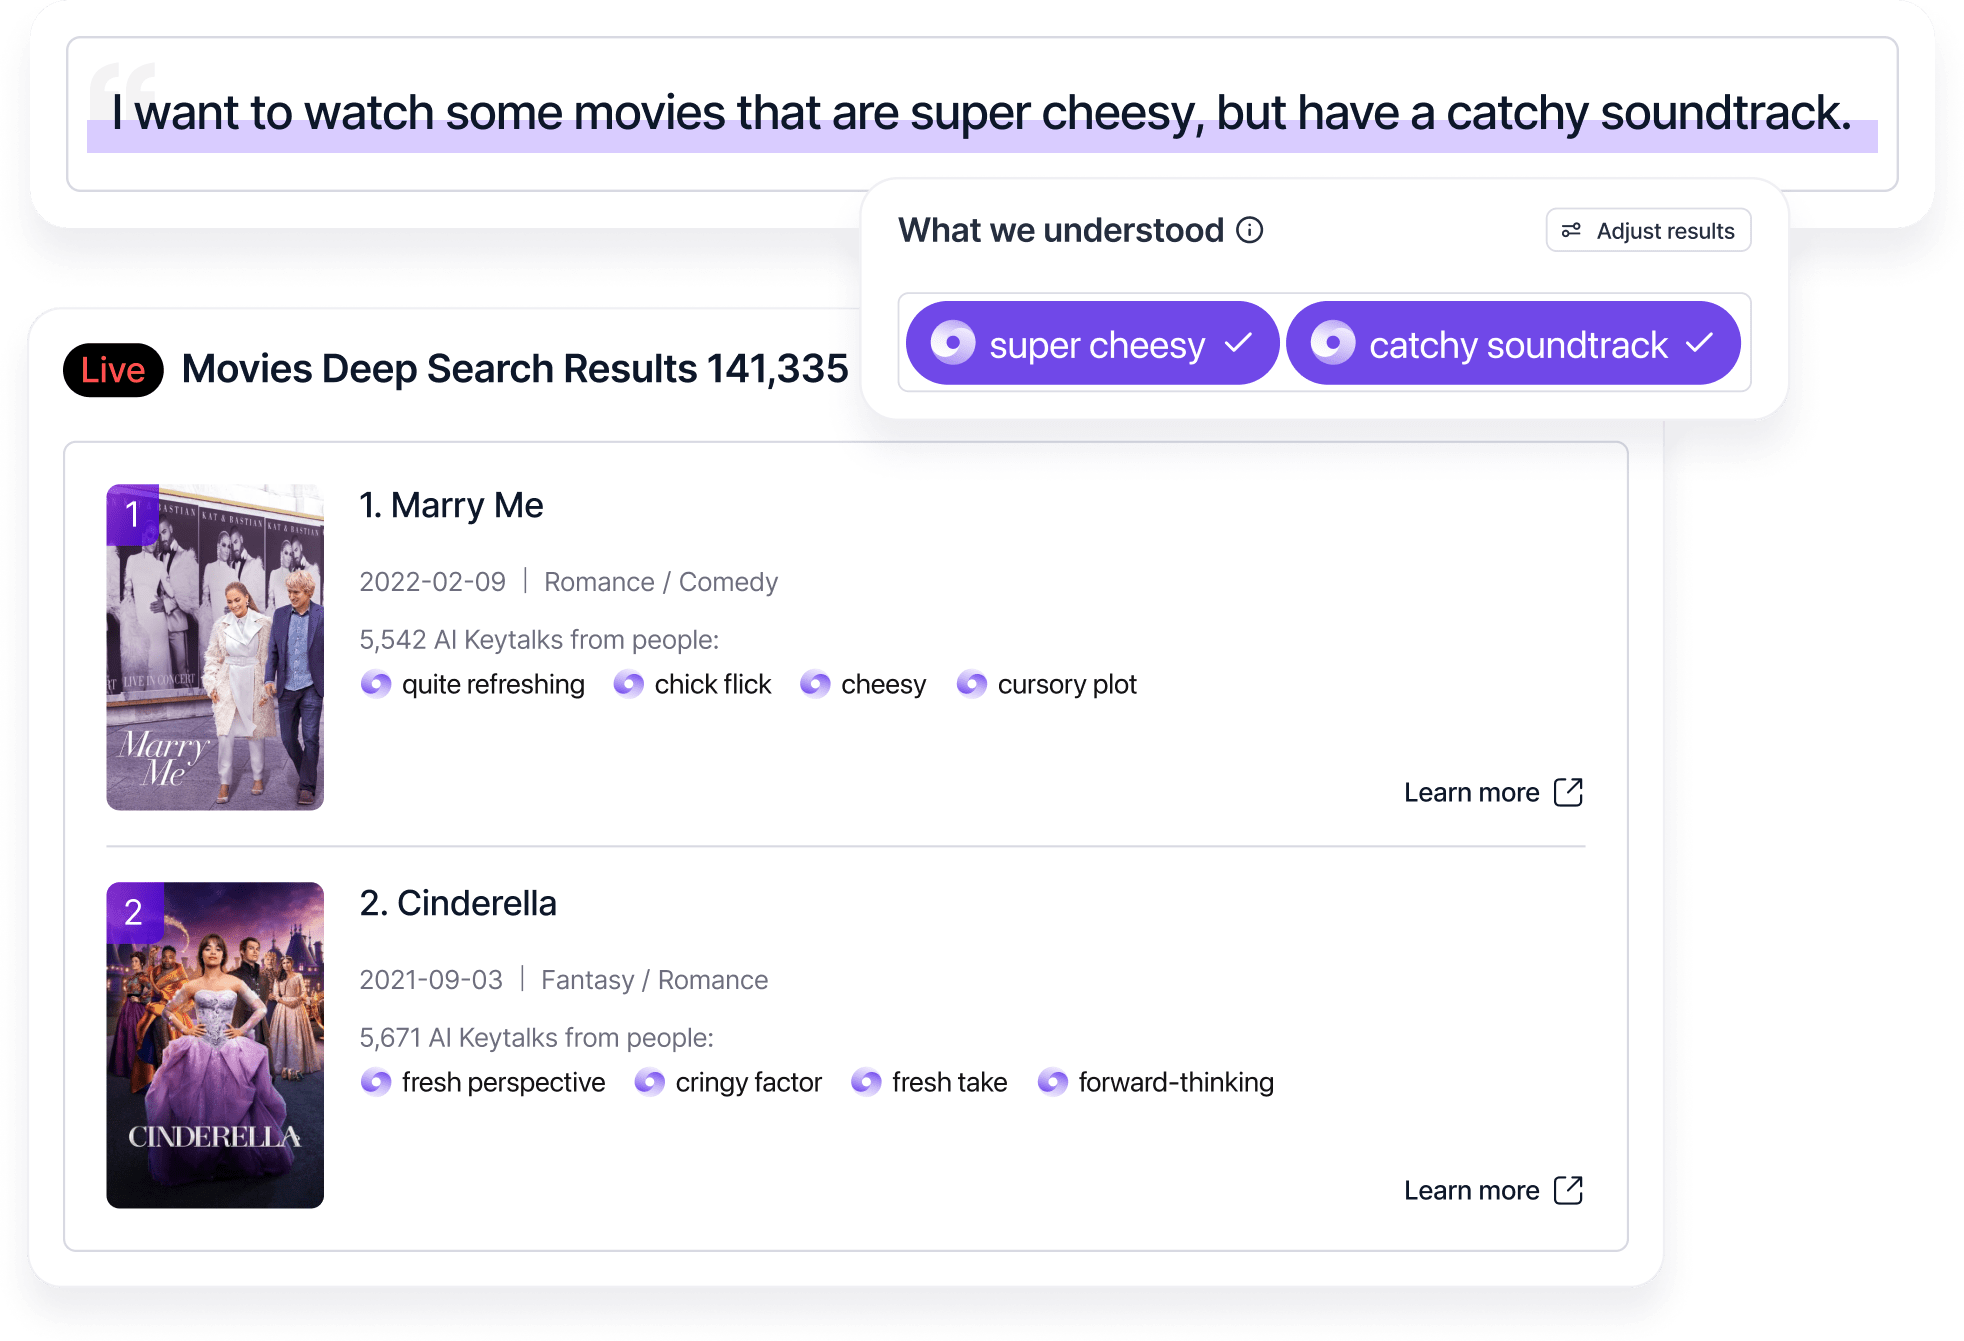Click 5,671 AI Keytalks from people text
This screenshot has width=1964, height=1341.
click(x=536, y=1038)
